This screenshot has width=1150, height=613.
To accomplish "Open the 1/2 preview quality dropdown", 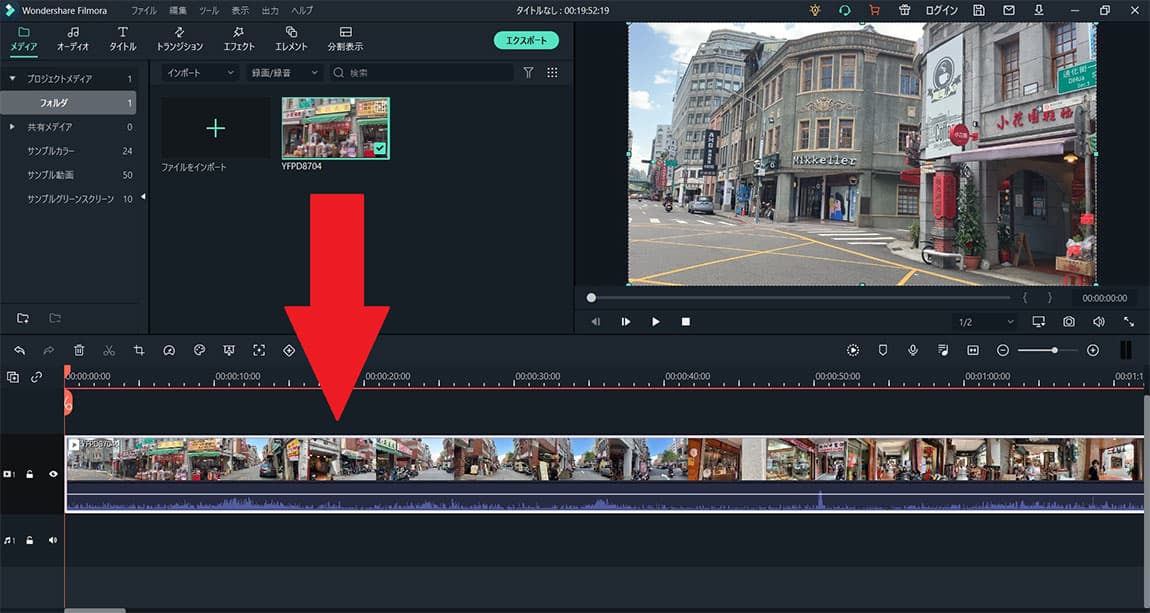I will tap(985, 322).
